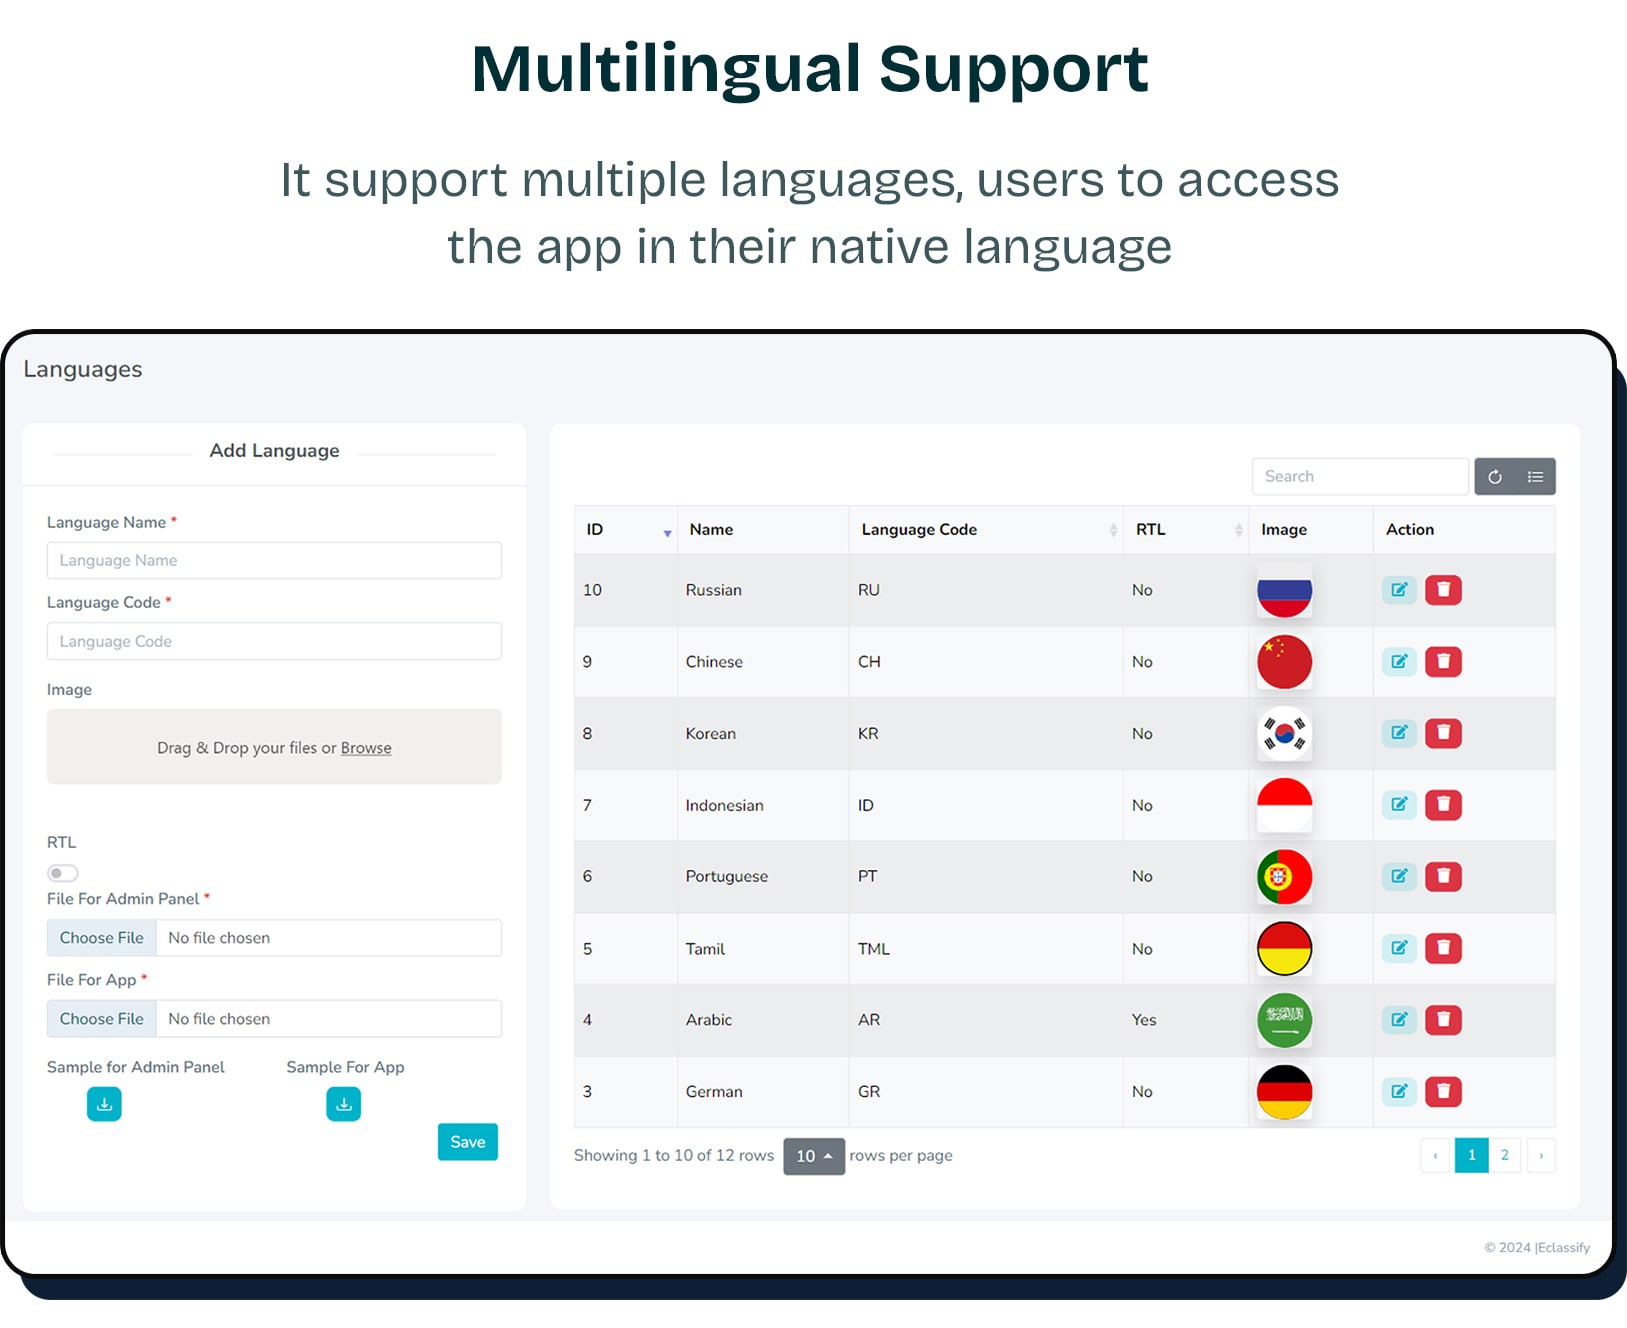Click the Browse link in image dropzone
Viewport: 1627px width, 1328px height.
click(366, 748)
